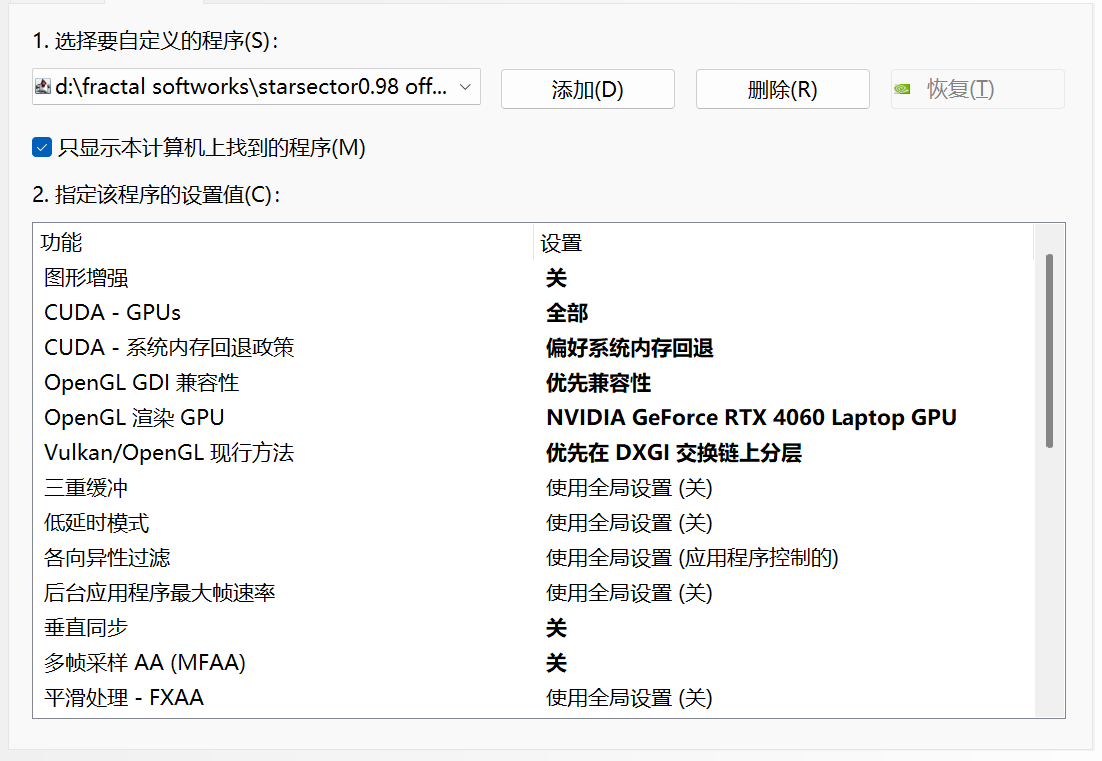Screen dimensions: 1102x761
Task: Open value 偏好系统内存回退
Action: coord(630,348)
